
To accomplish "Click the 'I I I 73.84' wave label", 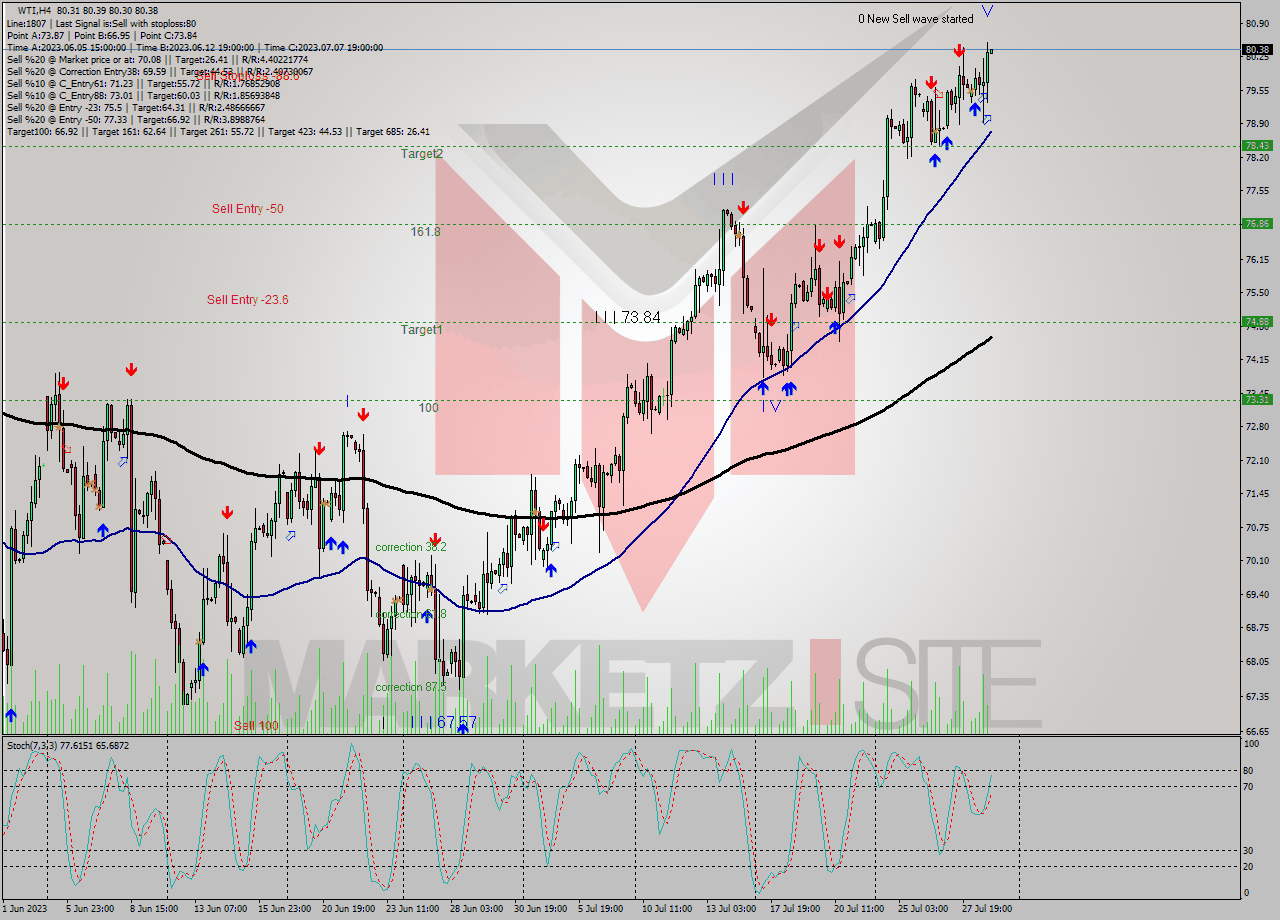I will 627,317.
